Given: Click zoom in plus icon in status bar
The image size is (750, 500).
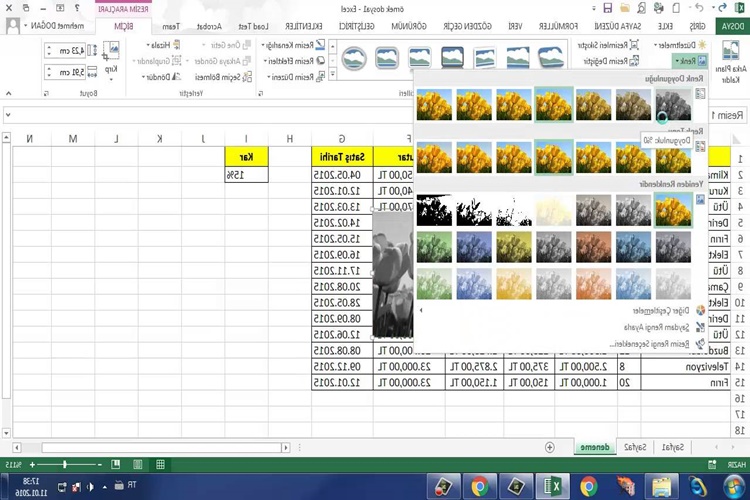Looking at the screenshot, I should click(x=32, y=465).
